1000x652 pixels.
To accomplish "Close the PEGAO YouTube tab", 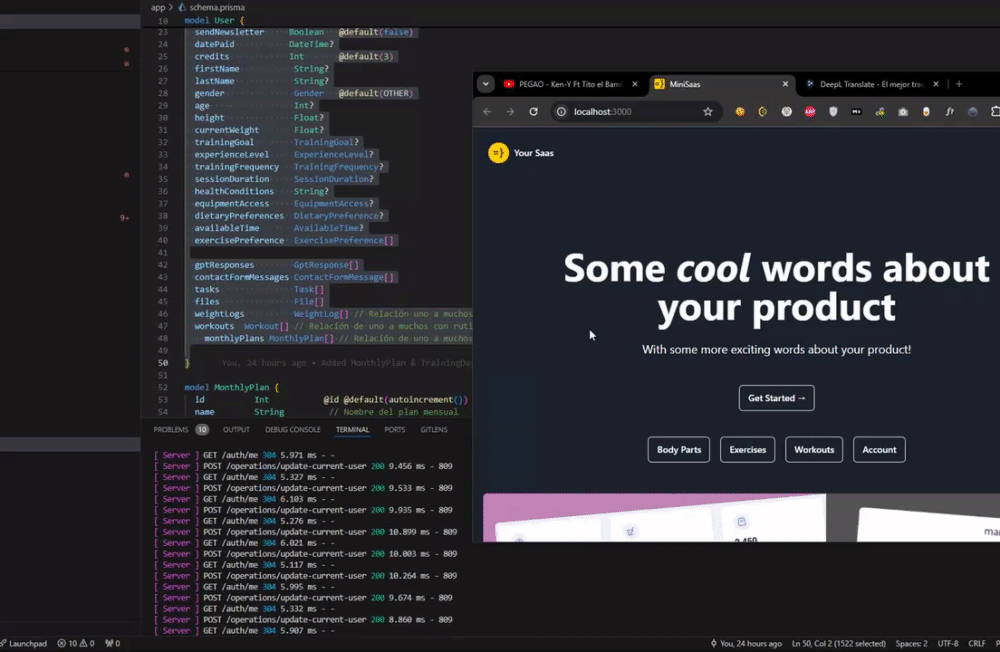I will tap(635, 84).
